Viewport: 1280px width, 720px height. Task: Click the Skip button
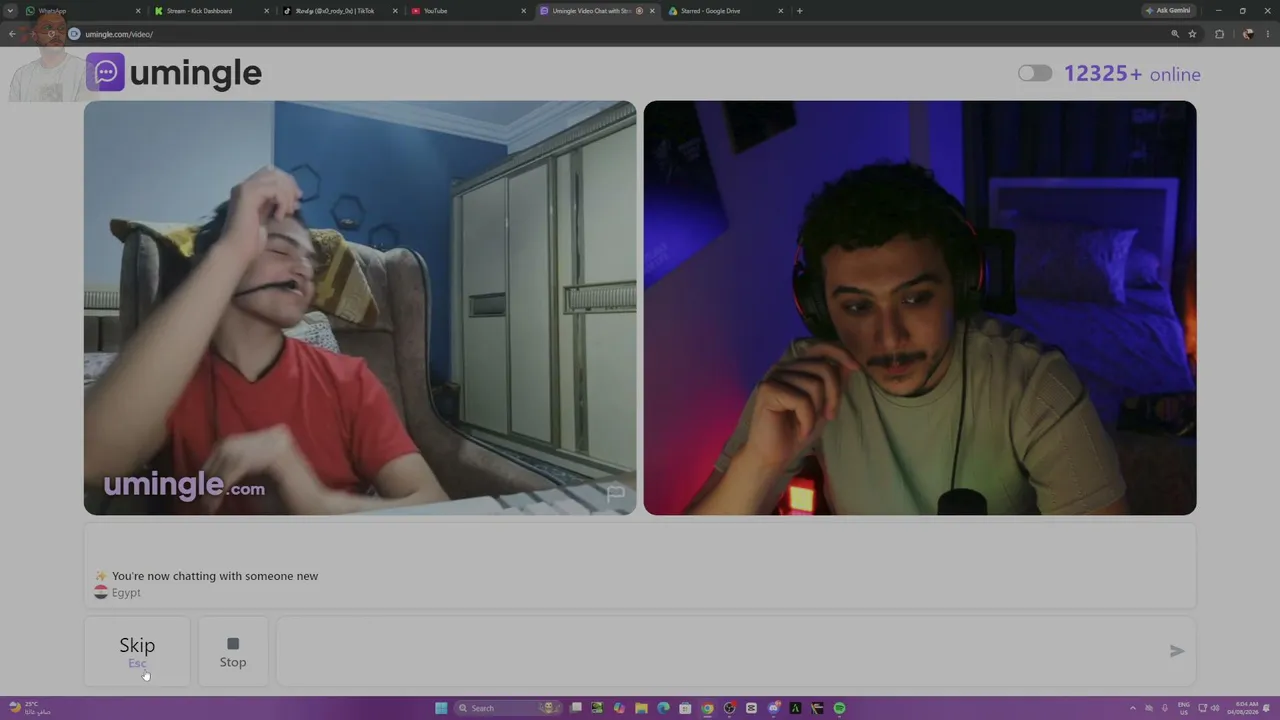137,651
